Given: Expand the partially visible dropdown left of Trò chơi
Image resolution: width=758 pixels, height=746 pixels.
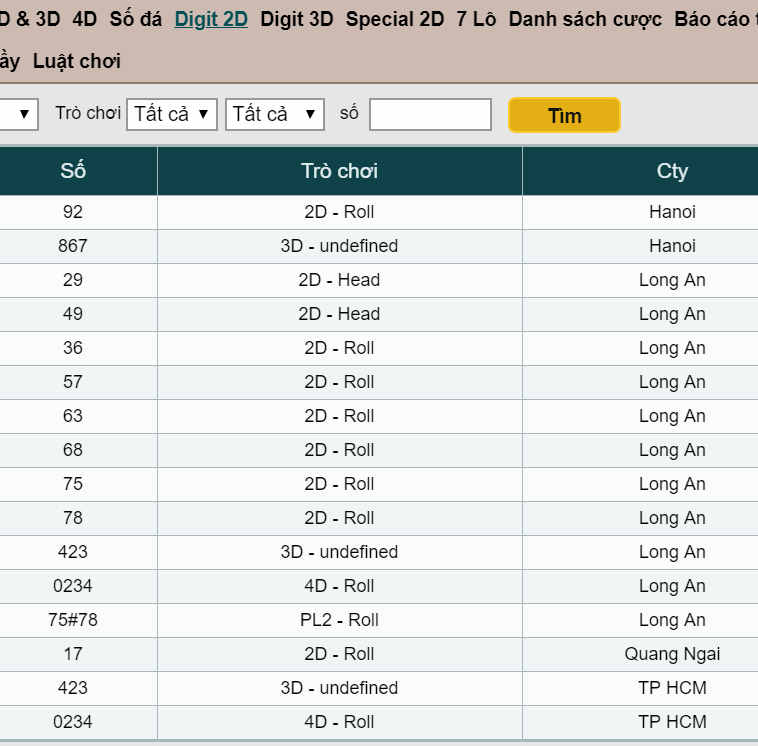Looking at the screenshot, I should (18, 115).
